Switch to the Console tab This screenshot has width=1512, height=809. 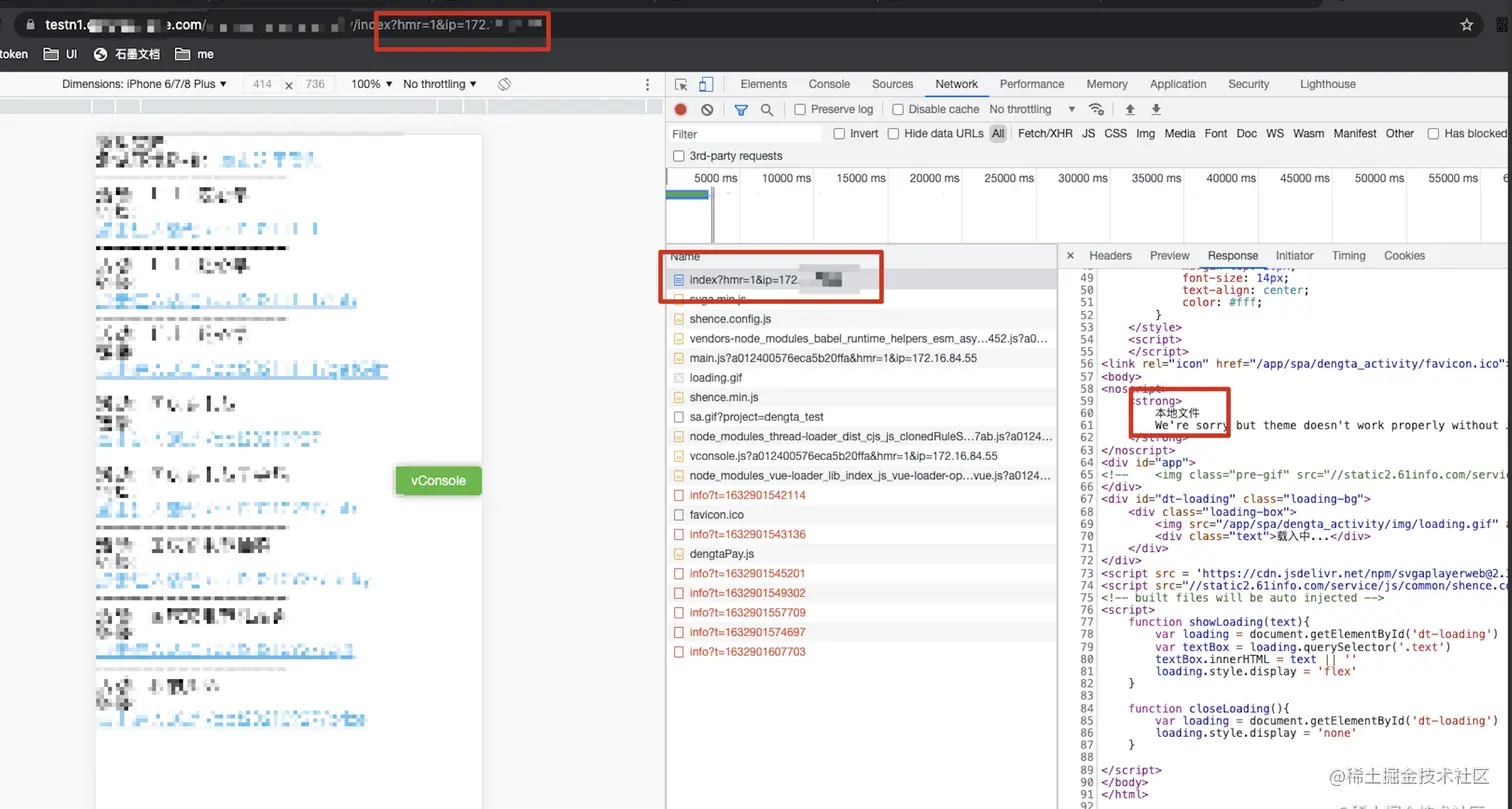pos(829,85)
